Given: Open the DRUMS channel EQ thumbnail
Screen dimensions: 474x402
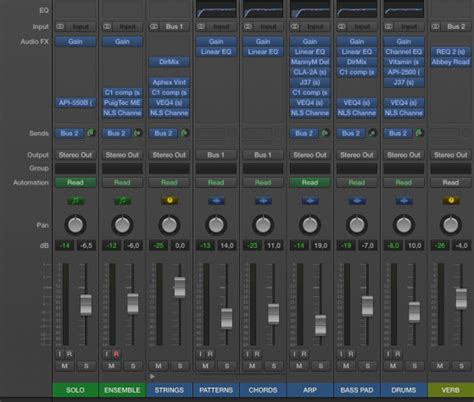Looking at the screenshot, I should click(404, 9).
